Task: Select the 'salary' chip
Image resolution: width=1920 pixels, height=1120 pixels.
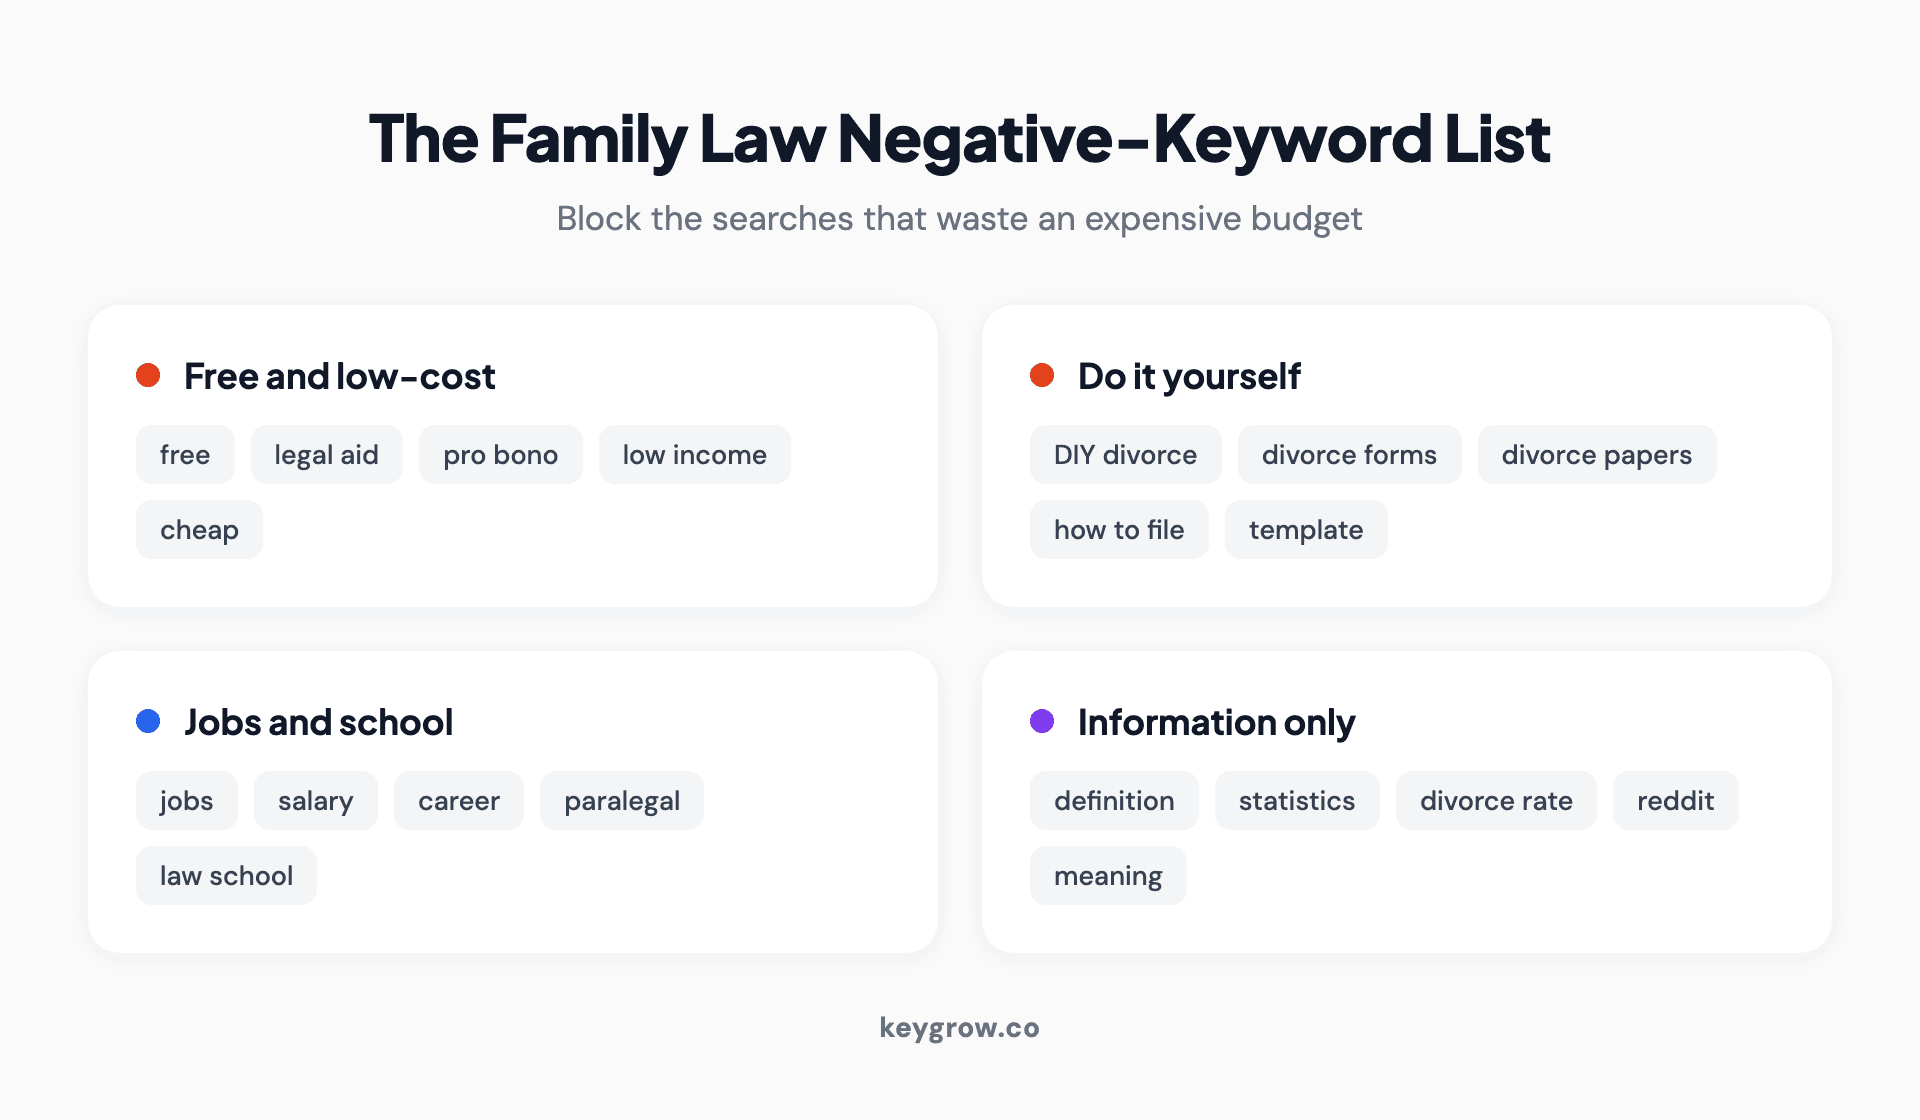Action: [x=315, y=801]
